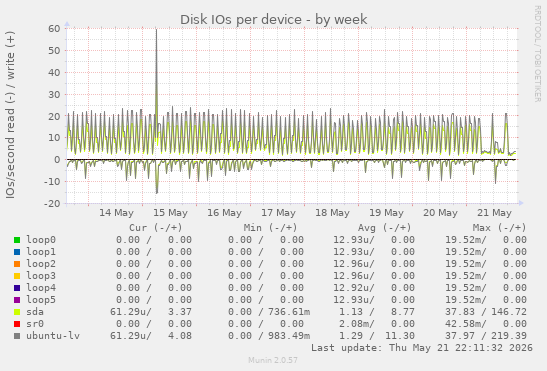The height and width of the screenshot is (371, 547).
Task: Click the yellow loop3 legend swatch
Action: click(17, 276)
